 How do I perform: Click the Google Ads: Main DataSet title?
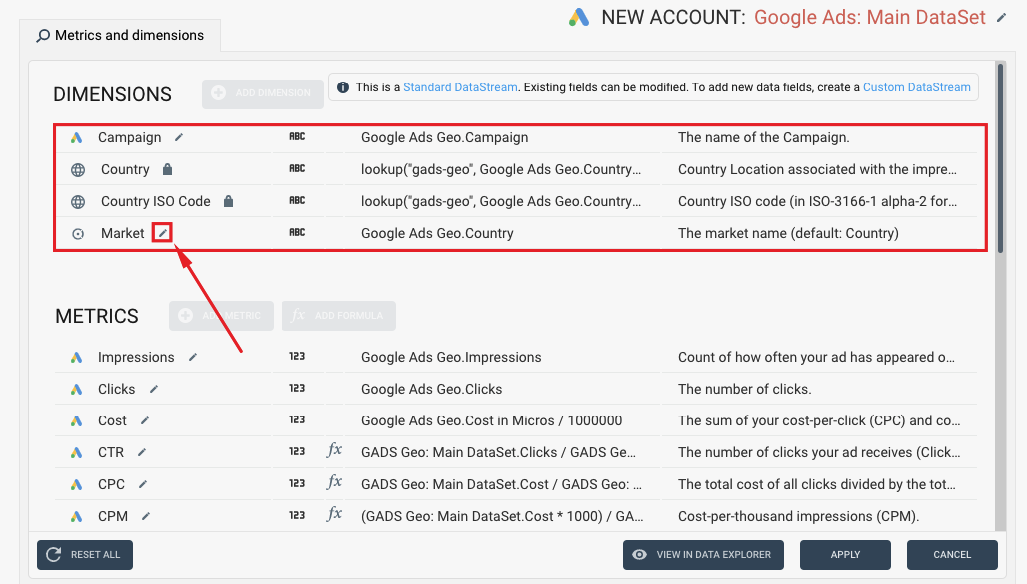click(870, 18)
